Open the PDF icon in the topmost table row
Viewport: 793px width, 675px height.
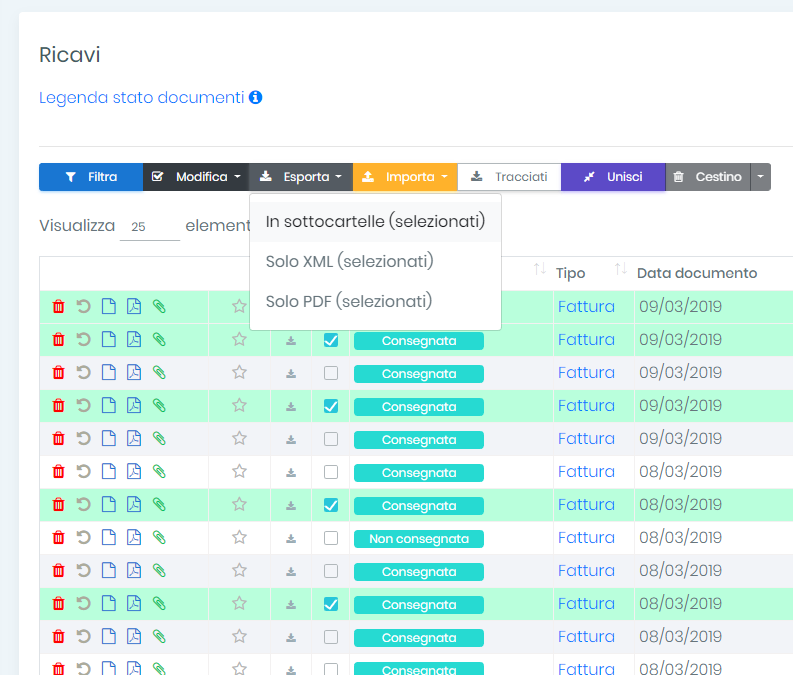click(134, 306)
